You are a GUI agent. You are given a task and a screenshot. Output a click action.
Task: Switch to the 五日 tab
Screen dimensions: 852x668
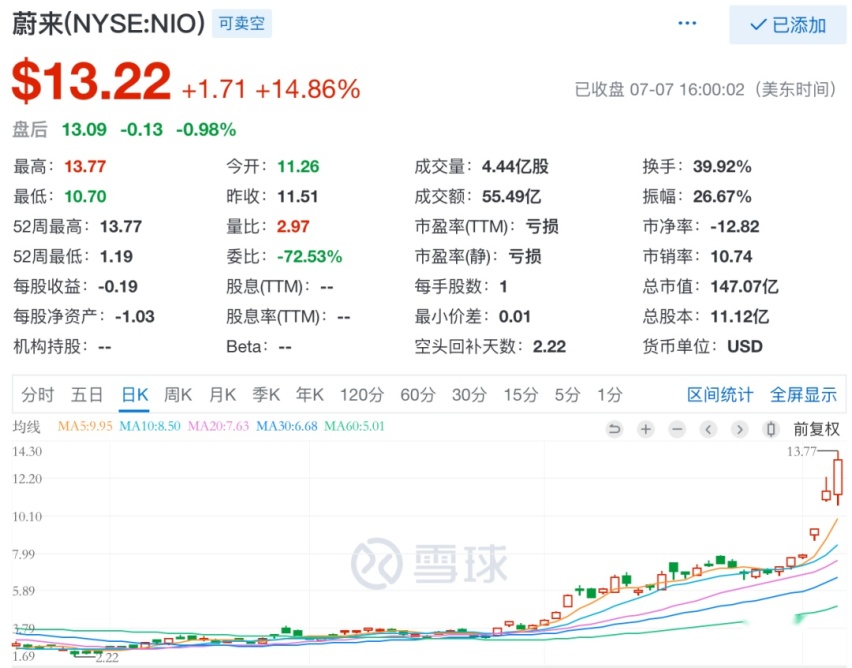[87, 395]
